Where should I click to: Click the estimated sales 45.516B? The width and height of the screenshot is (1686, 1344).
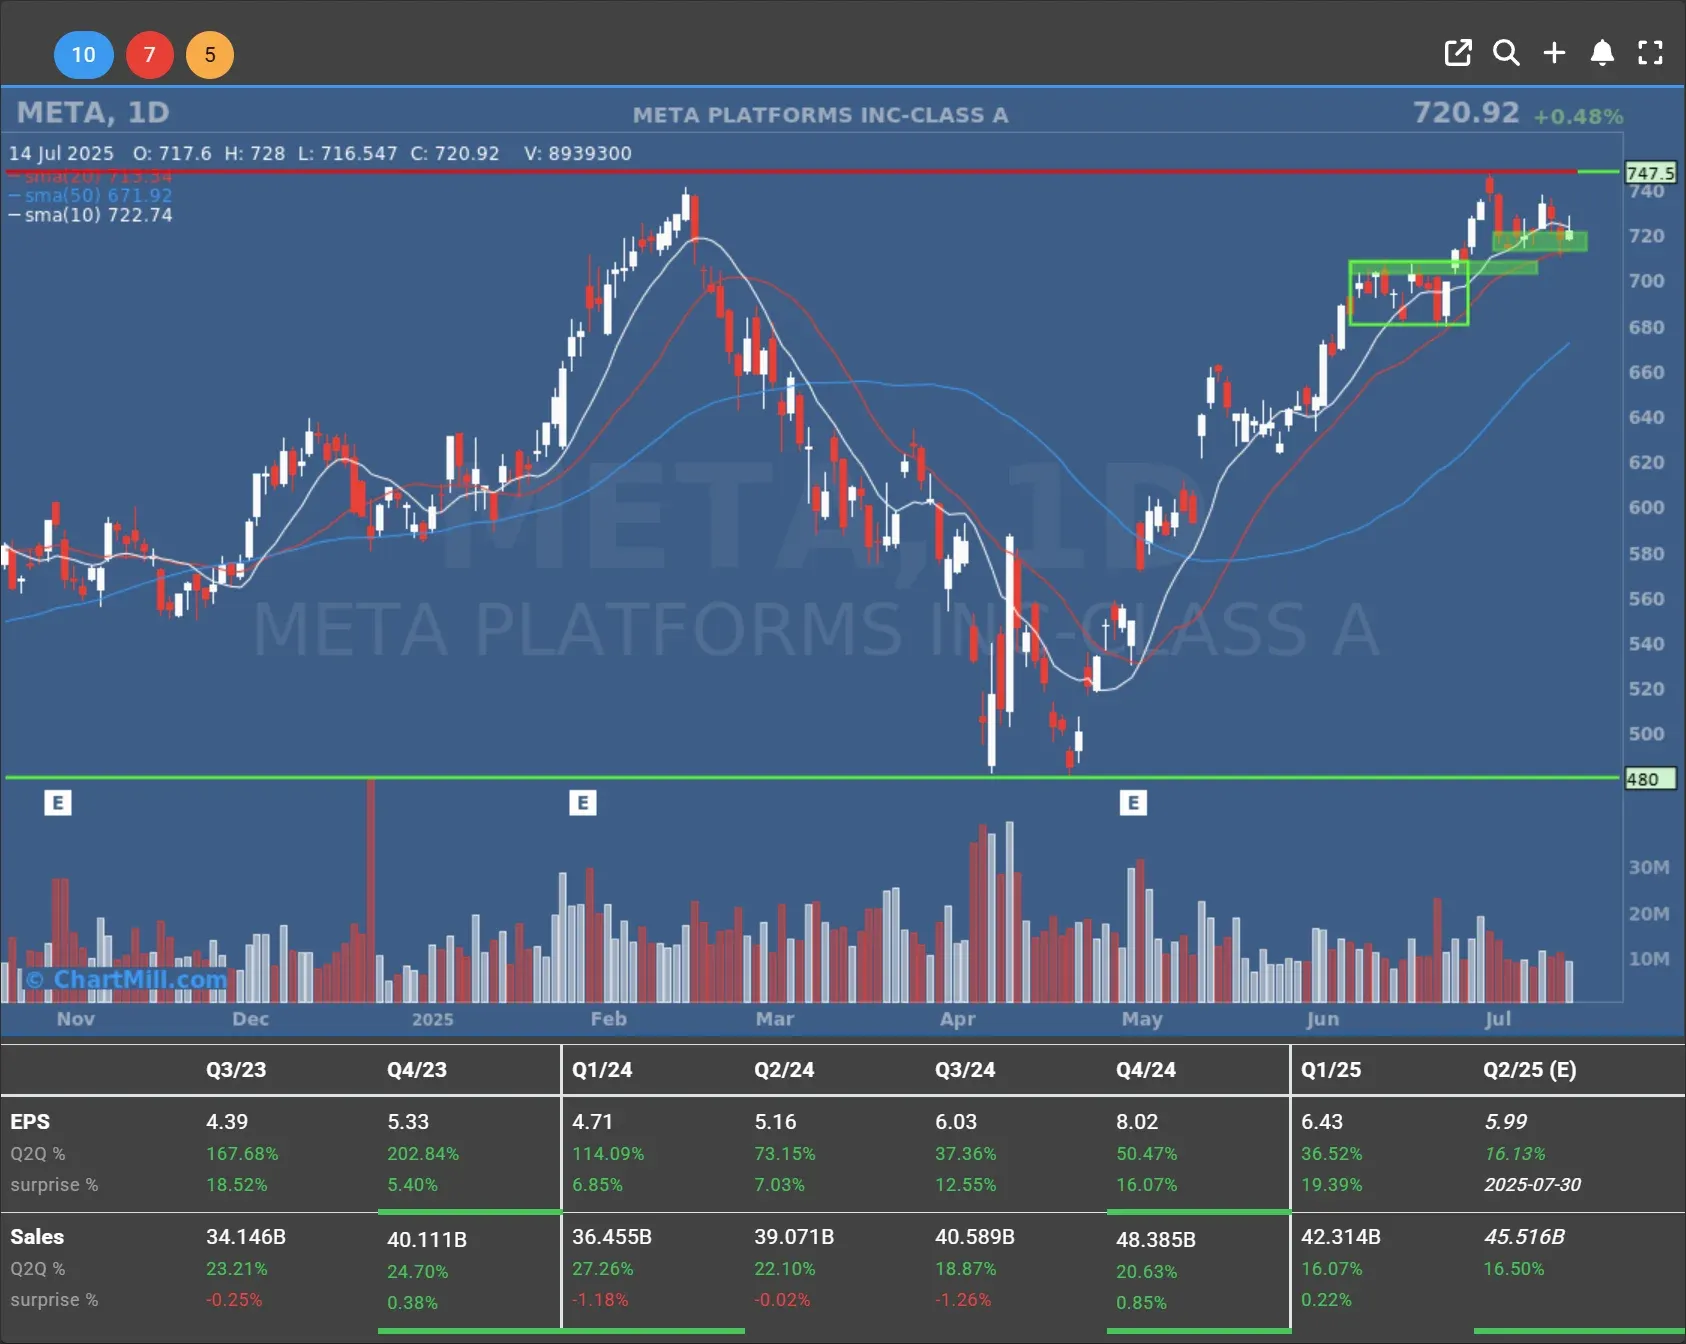click(1525, 1237)
